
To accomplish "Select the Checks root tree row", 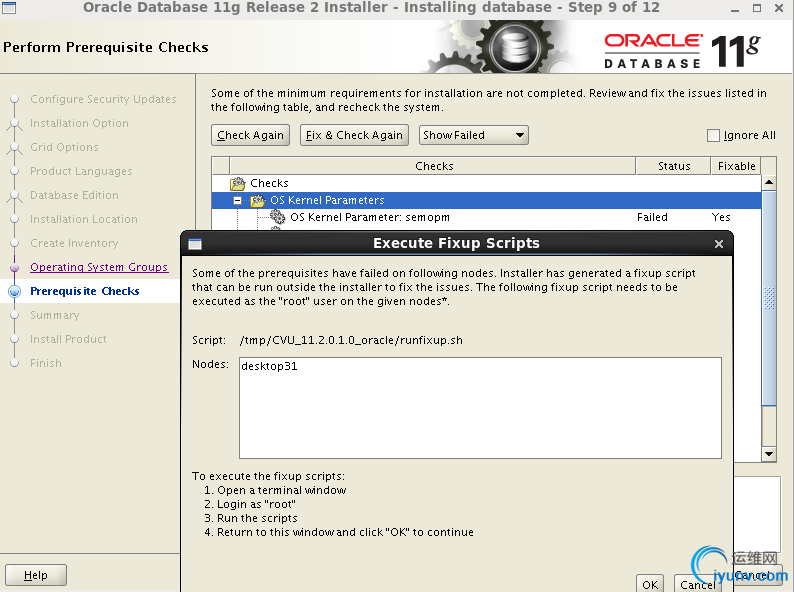I will [x=486, y=183].
